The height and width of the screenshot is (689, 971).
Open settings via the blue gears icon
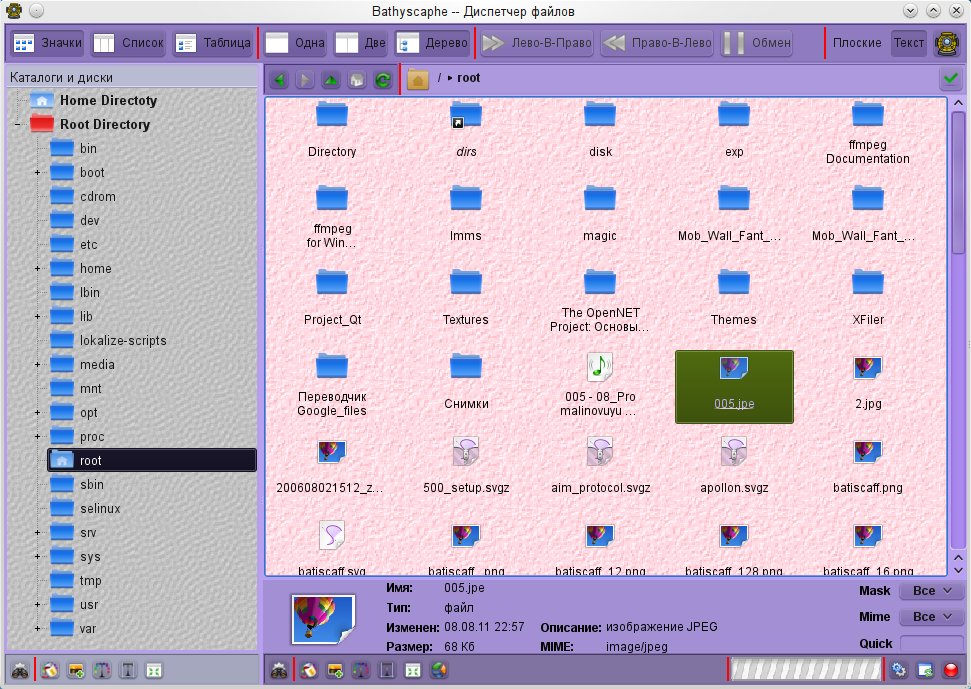(899, 670)
